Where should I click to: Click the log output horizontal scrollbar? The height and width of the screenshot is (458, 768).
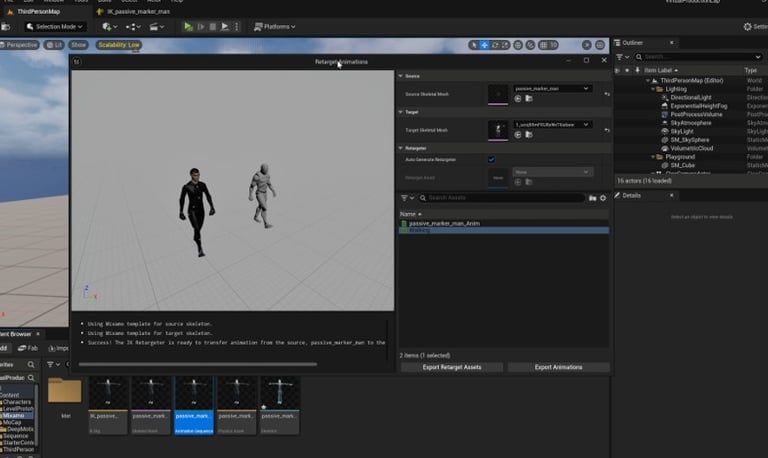(x=197, y=364)
